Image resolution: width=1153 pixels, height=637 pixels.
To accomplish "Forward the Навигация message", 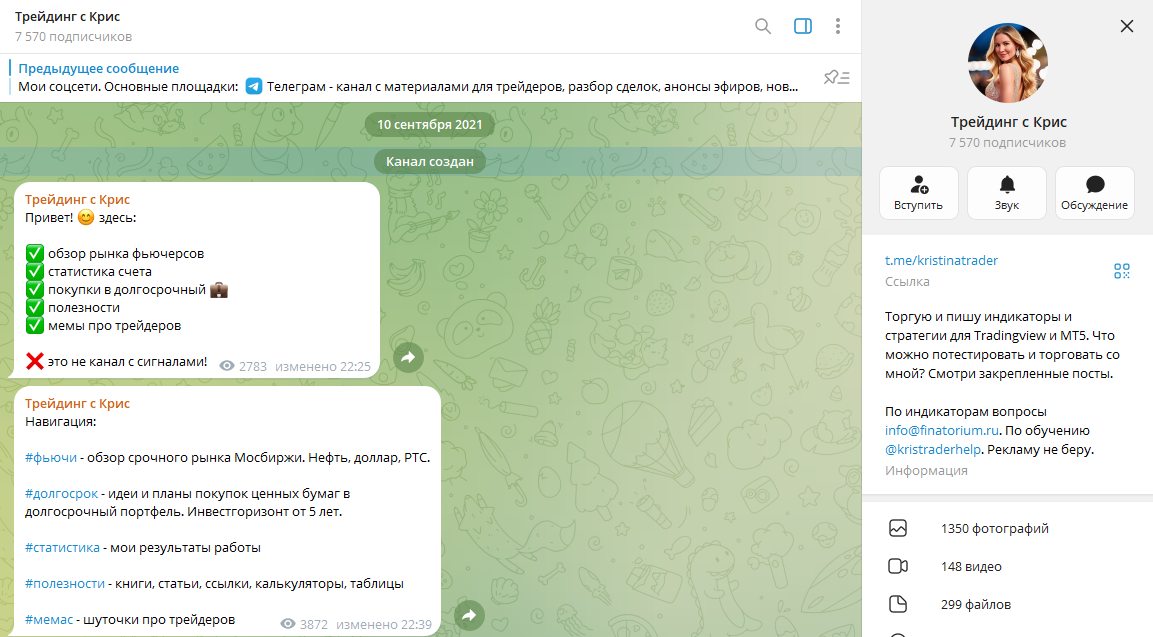I will (469, 615).
